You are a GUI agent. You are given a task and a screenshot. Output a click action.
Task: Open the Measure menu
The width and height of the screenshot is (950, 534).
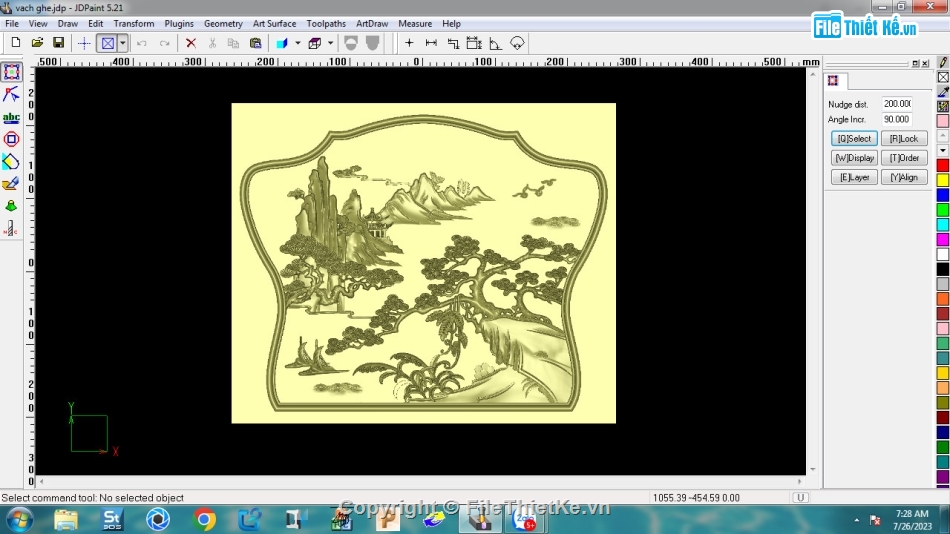coord(415,24)
